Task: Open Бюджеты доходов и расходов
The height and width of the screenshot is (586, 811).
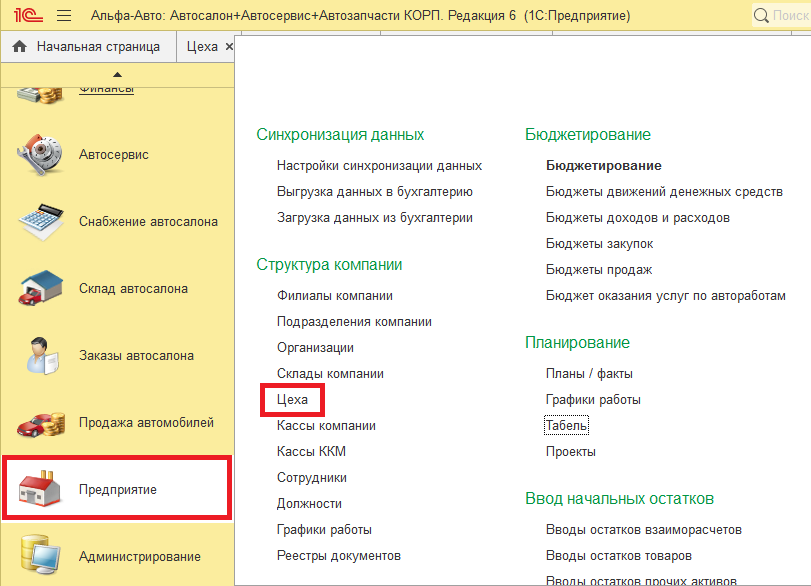Action: pyautogui.click(x=638, y=217)
